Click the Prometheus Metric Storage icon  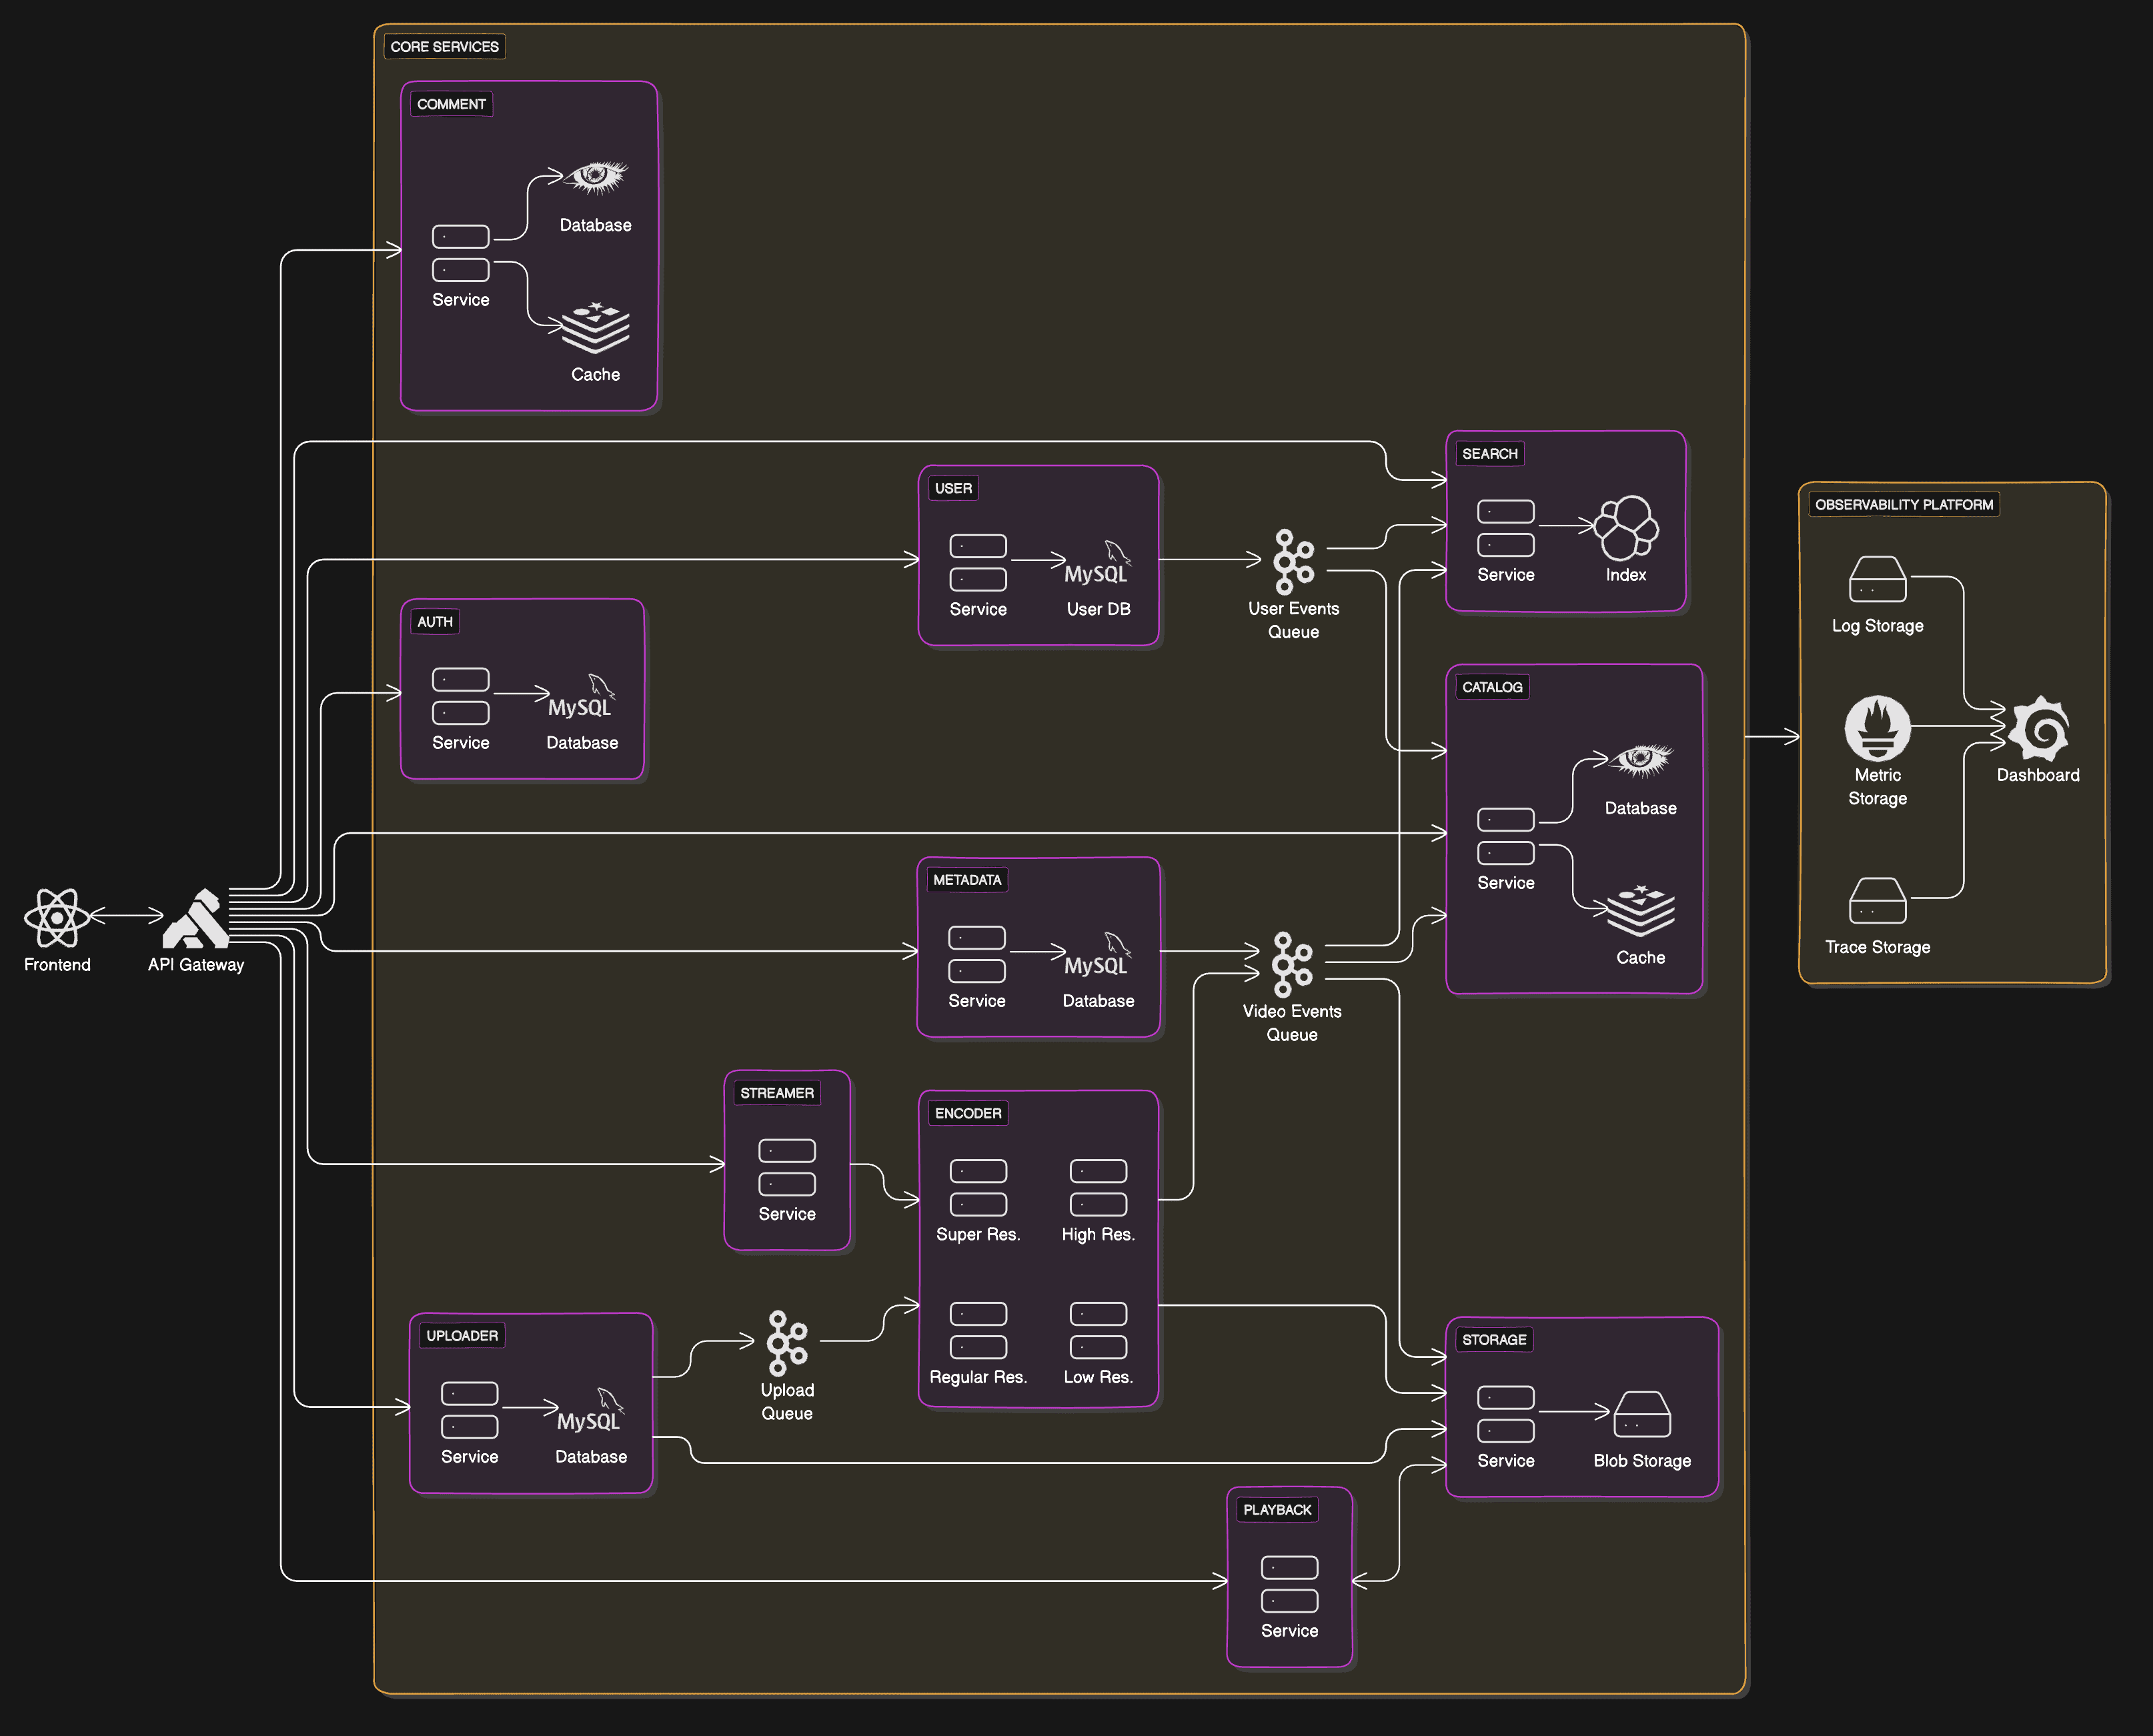tap(1877, 728)
